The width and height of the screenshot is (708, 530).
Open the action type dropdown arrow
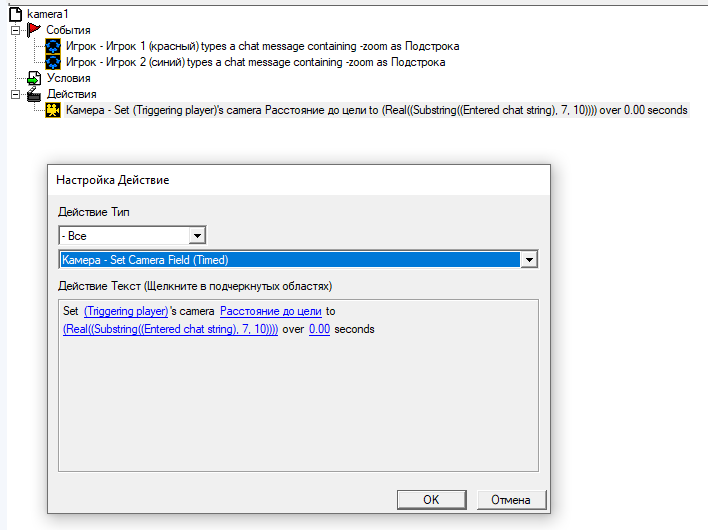click(x=529, y=260)
